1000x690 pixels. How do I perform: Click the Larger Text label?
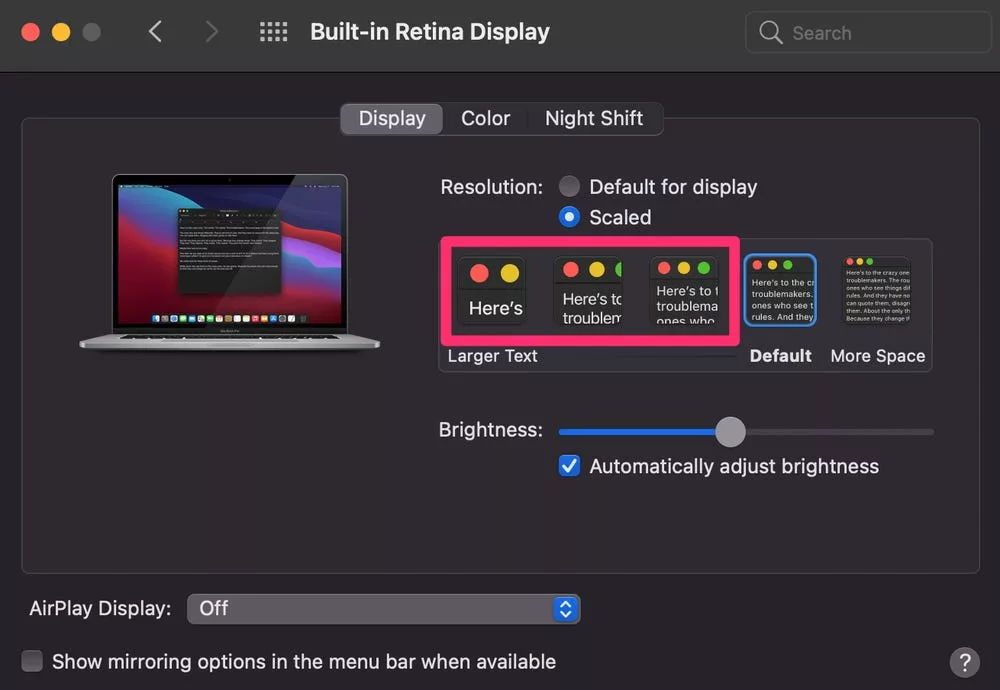(492, 355)
